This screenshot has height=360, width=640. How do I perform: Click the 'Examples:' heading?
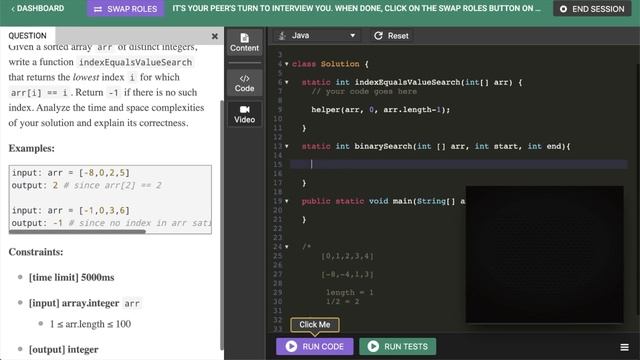tap(31, 148)
